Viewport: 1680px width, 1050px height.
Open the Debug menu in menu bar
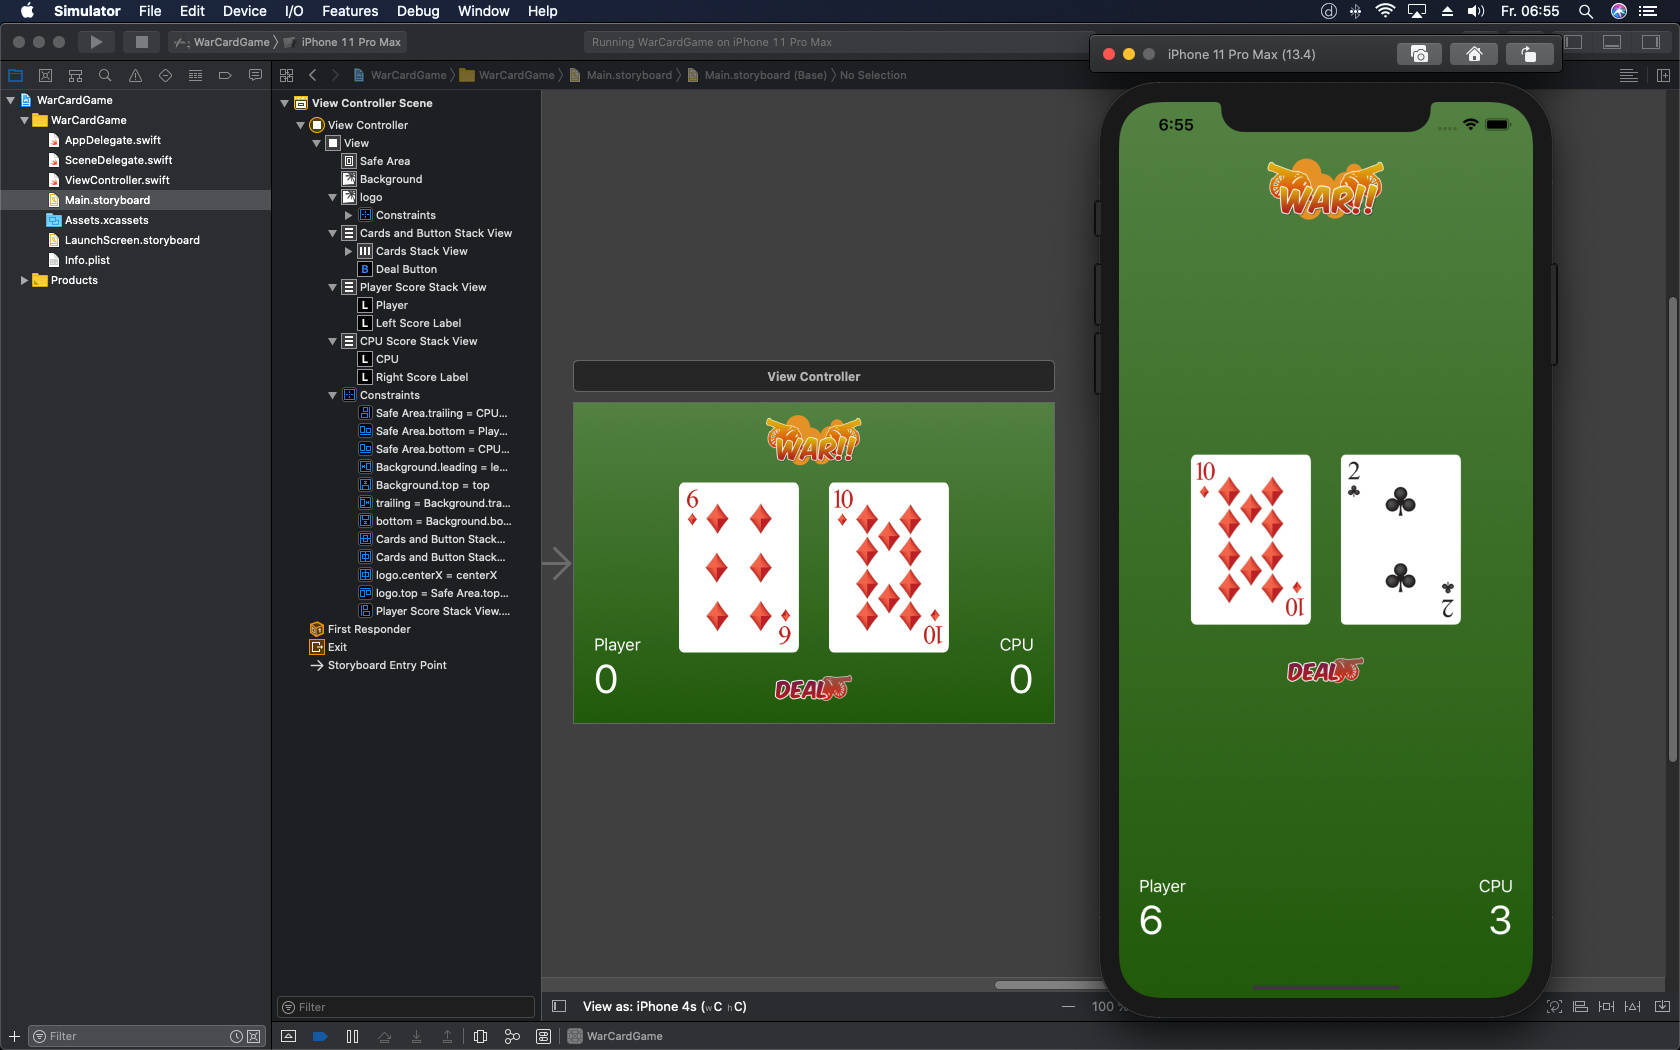tap(417, 11)
